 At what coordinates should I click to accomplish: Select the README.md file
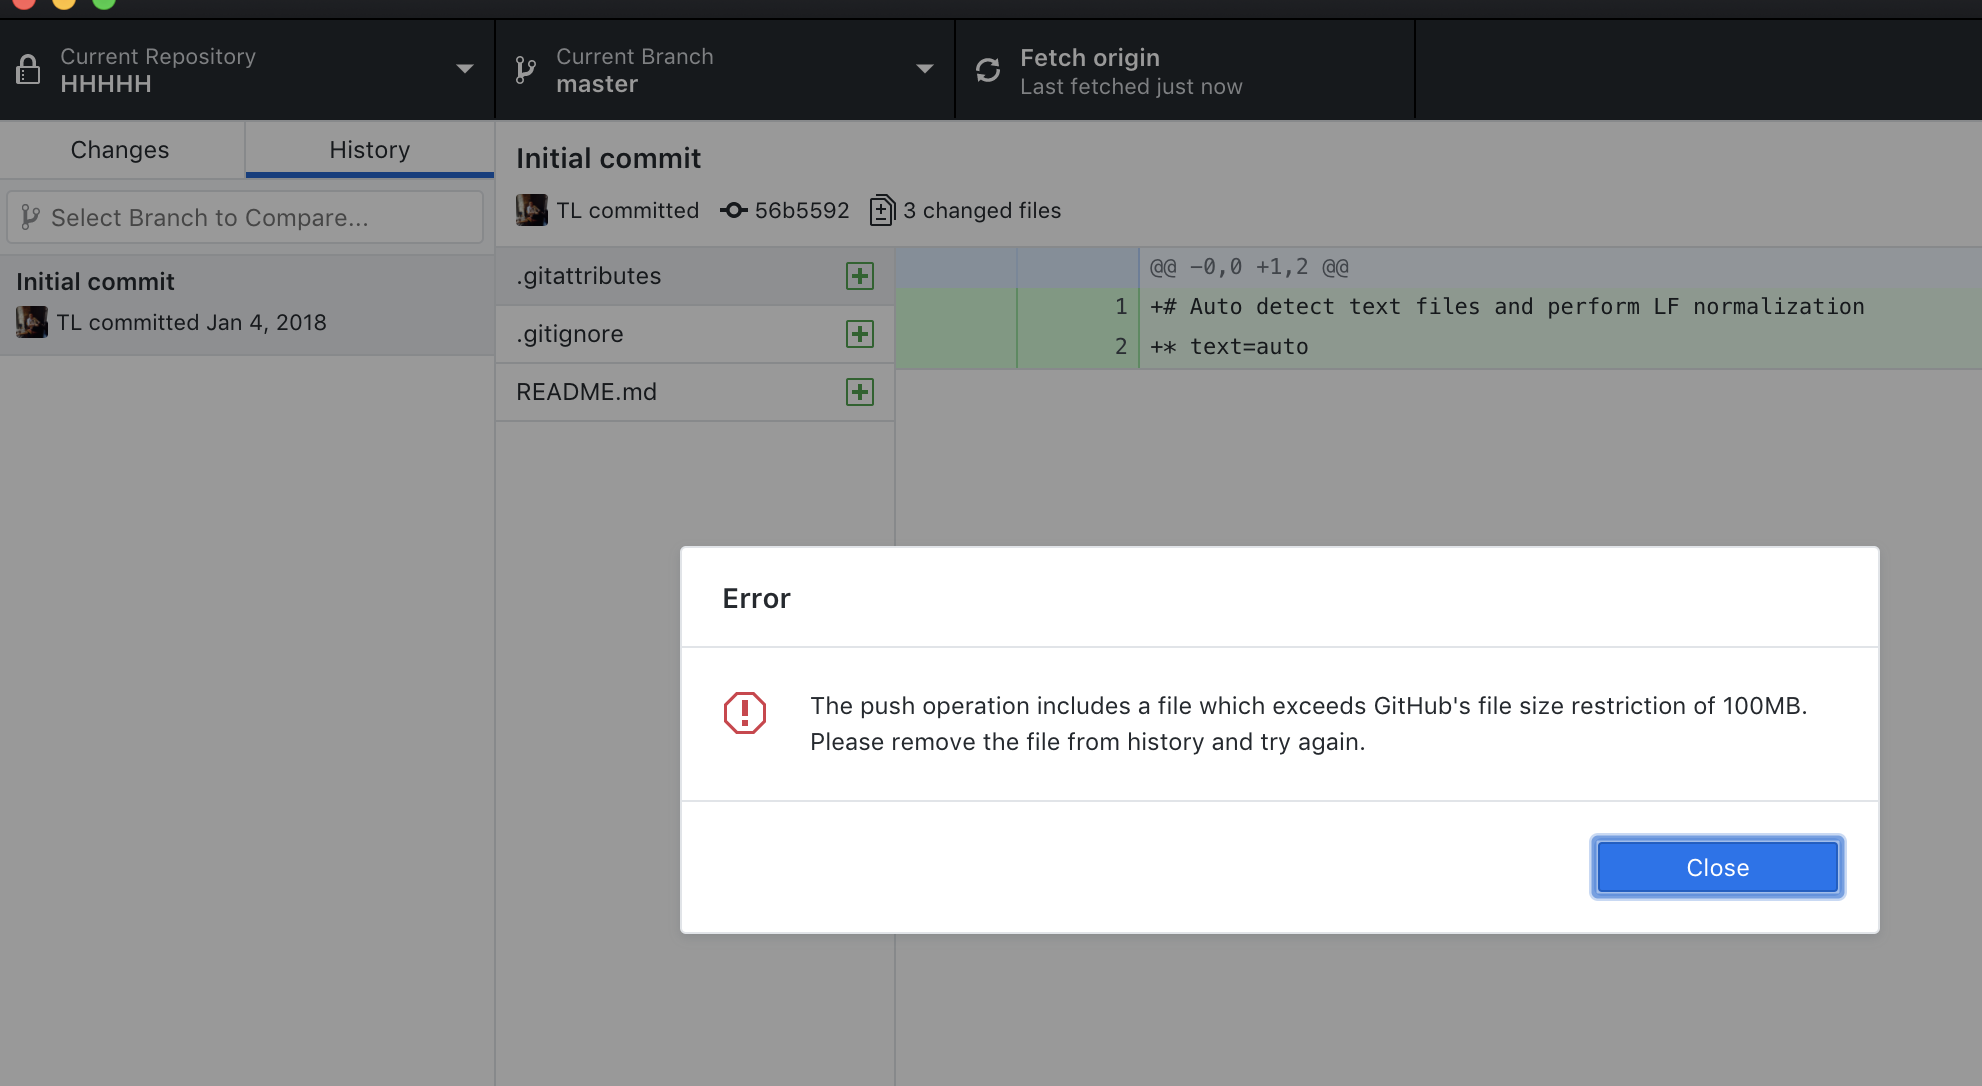(694, 392)
